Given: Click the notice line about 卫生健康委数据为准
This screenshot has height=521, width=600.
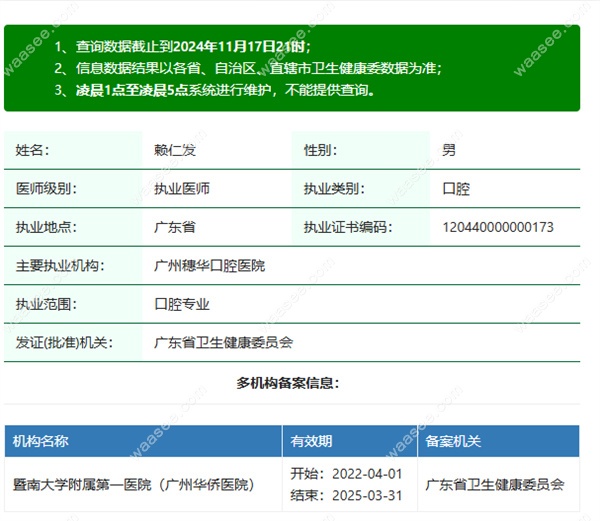Looking at the screenshot, I should point(248,68).
